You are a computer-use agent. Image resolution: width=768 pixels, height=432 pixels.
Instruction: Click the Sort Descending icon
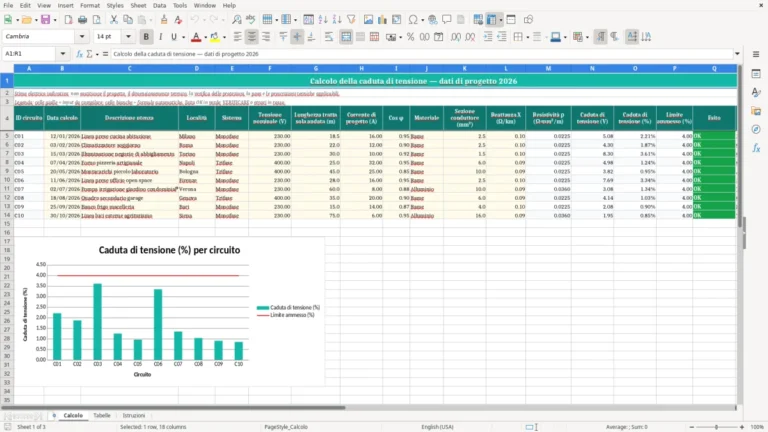click(x=337, y=20)
